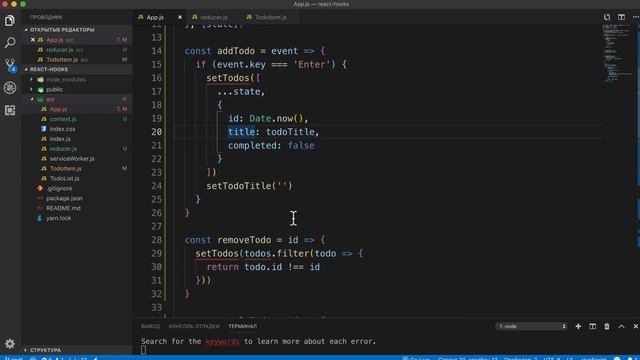Collapse the src folder arrow
The image size is (640, 360).
tap(32, 99)
